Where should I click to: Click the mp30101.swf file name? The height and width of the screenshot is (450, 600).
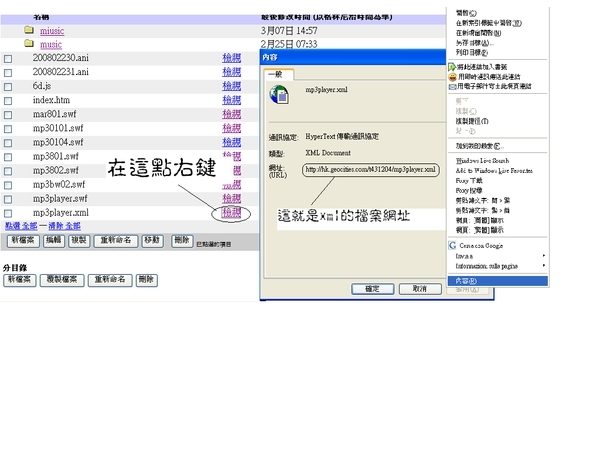click(x=58, y=128)
